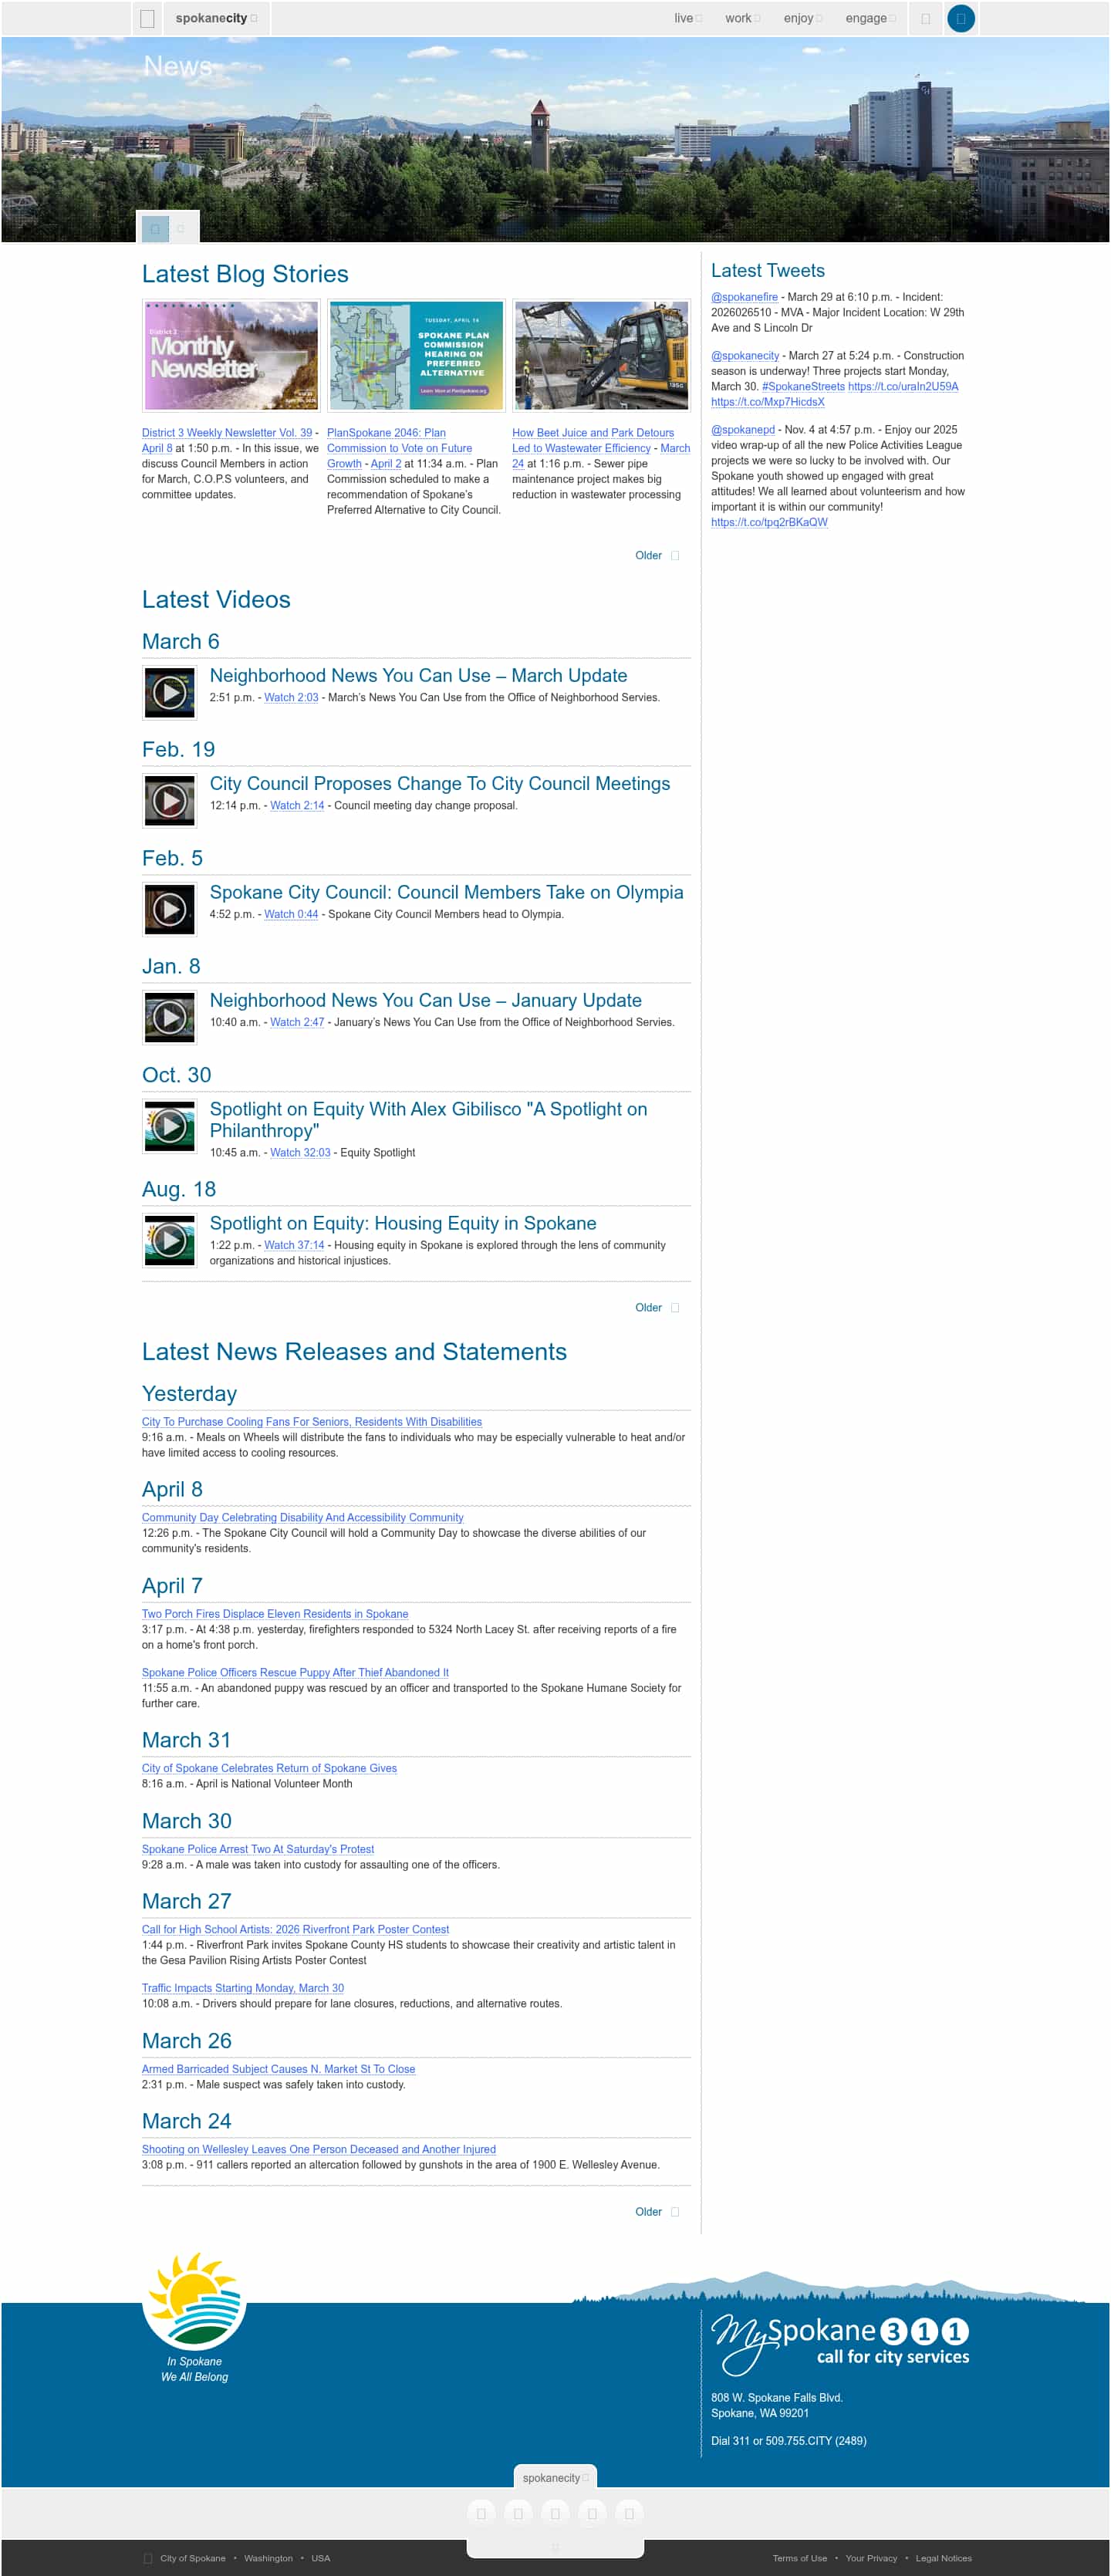Open Neighborhood News You Can Use March Update title
The image size is (1111, 2576).
(418, 675)
